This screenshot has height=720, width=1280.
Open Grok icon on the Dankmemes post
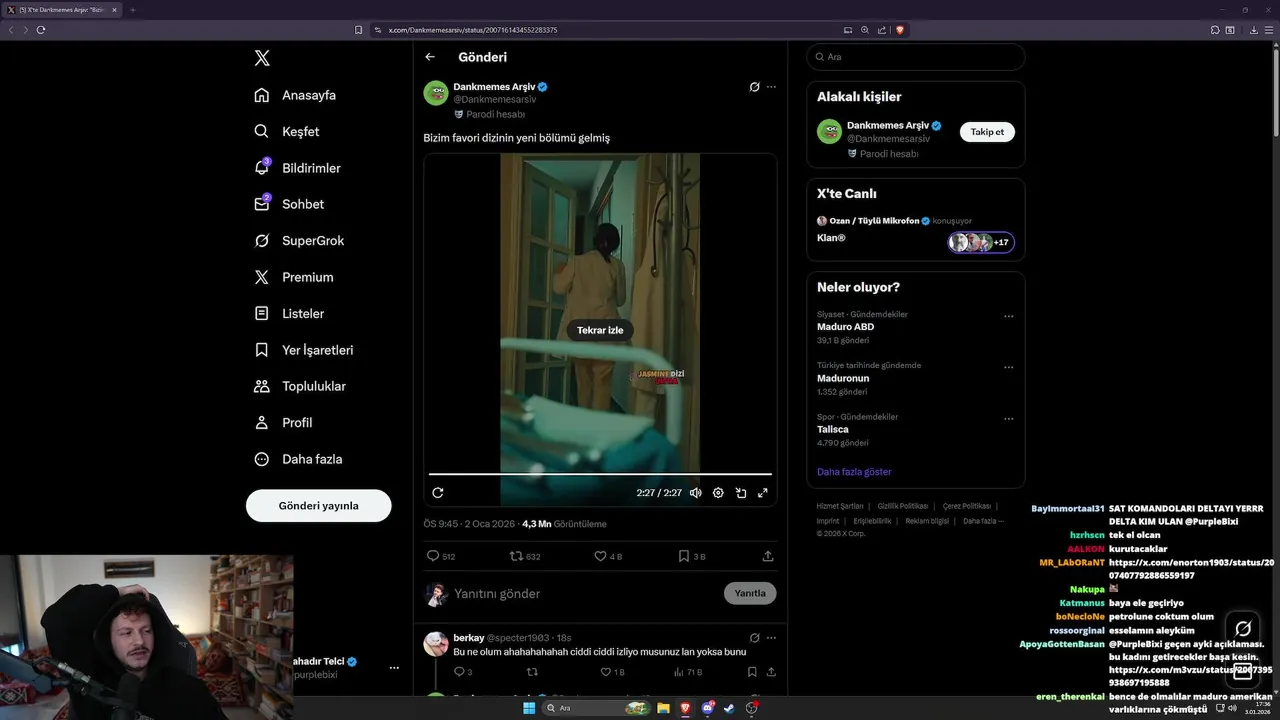point(754,87)
